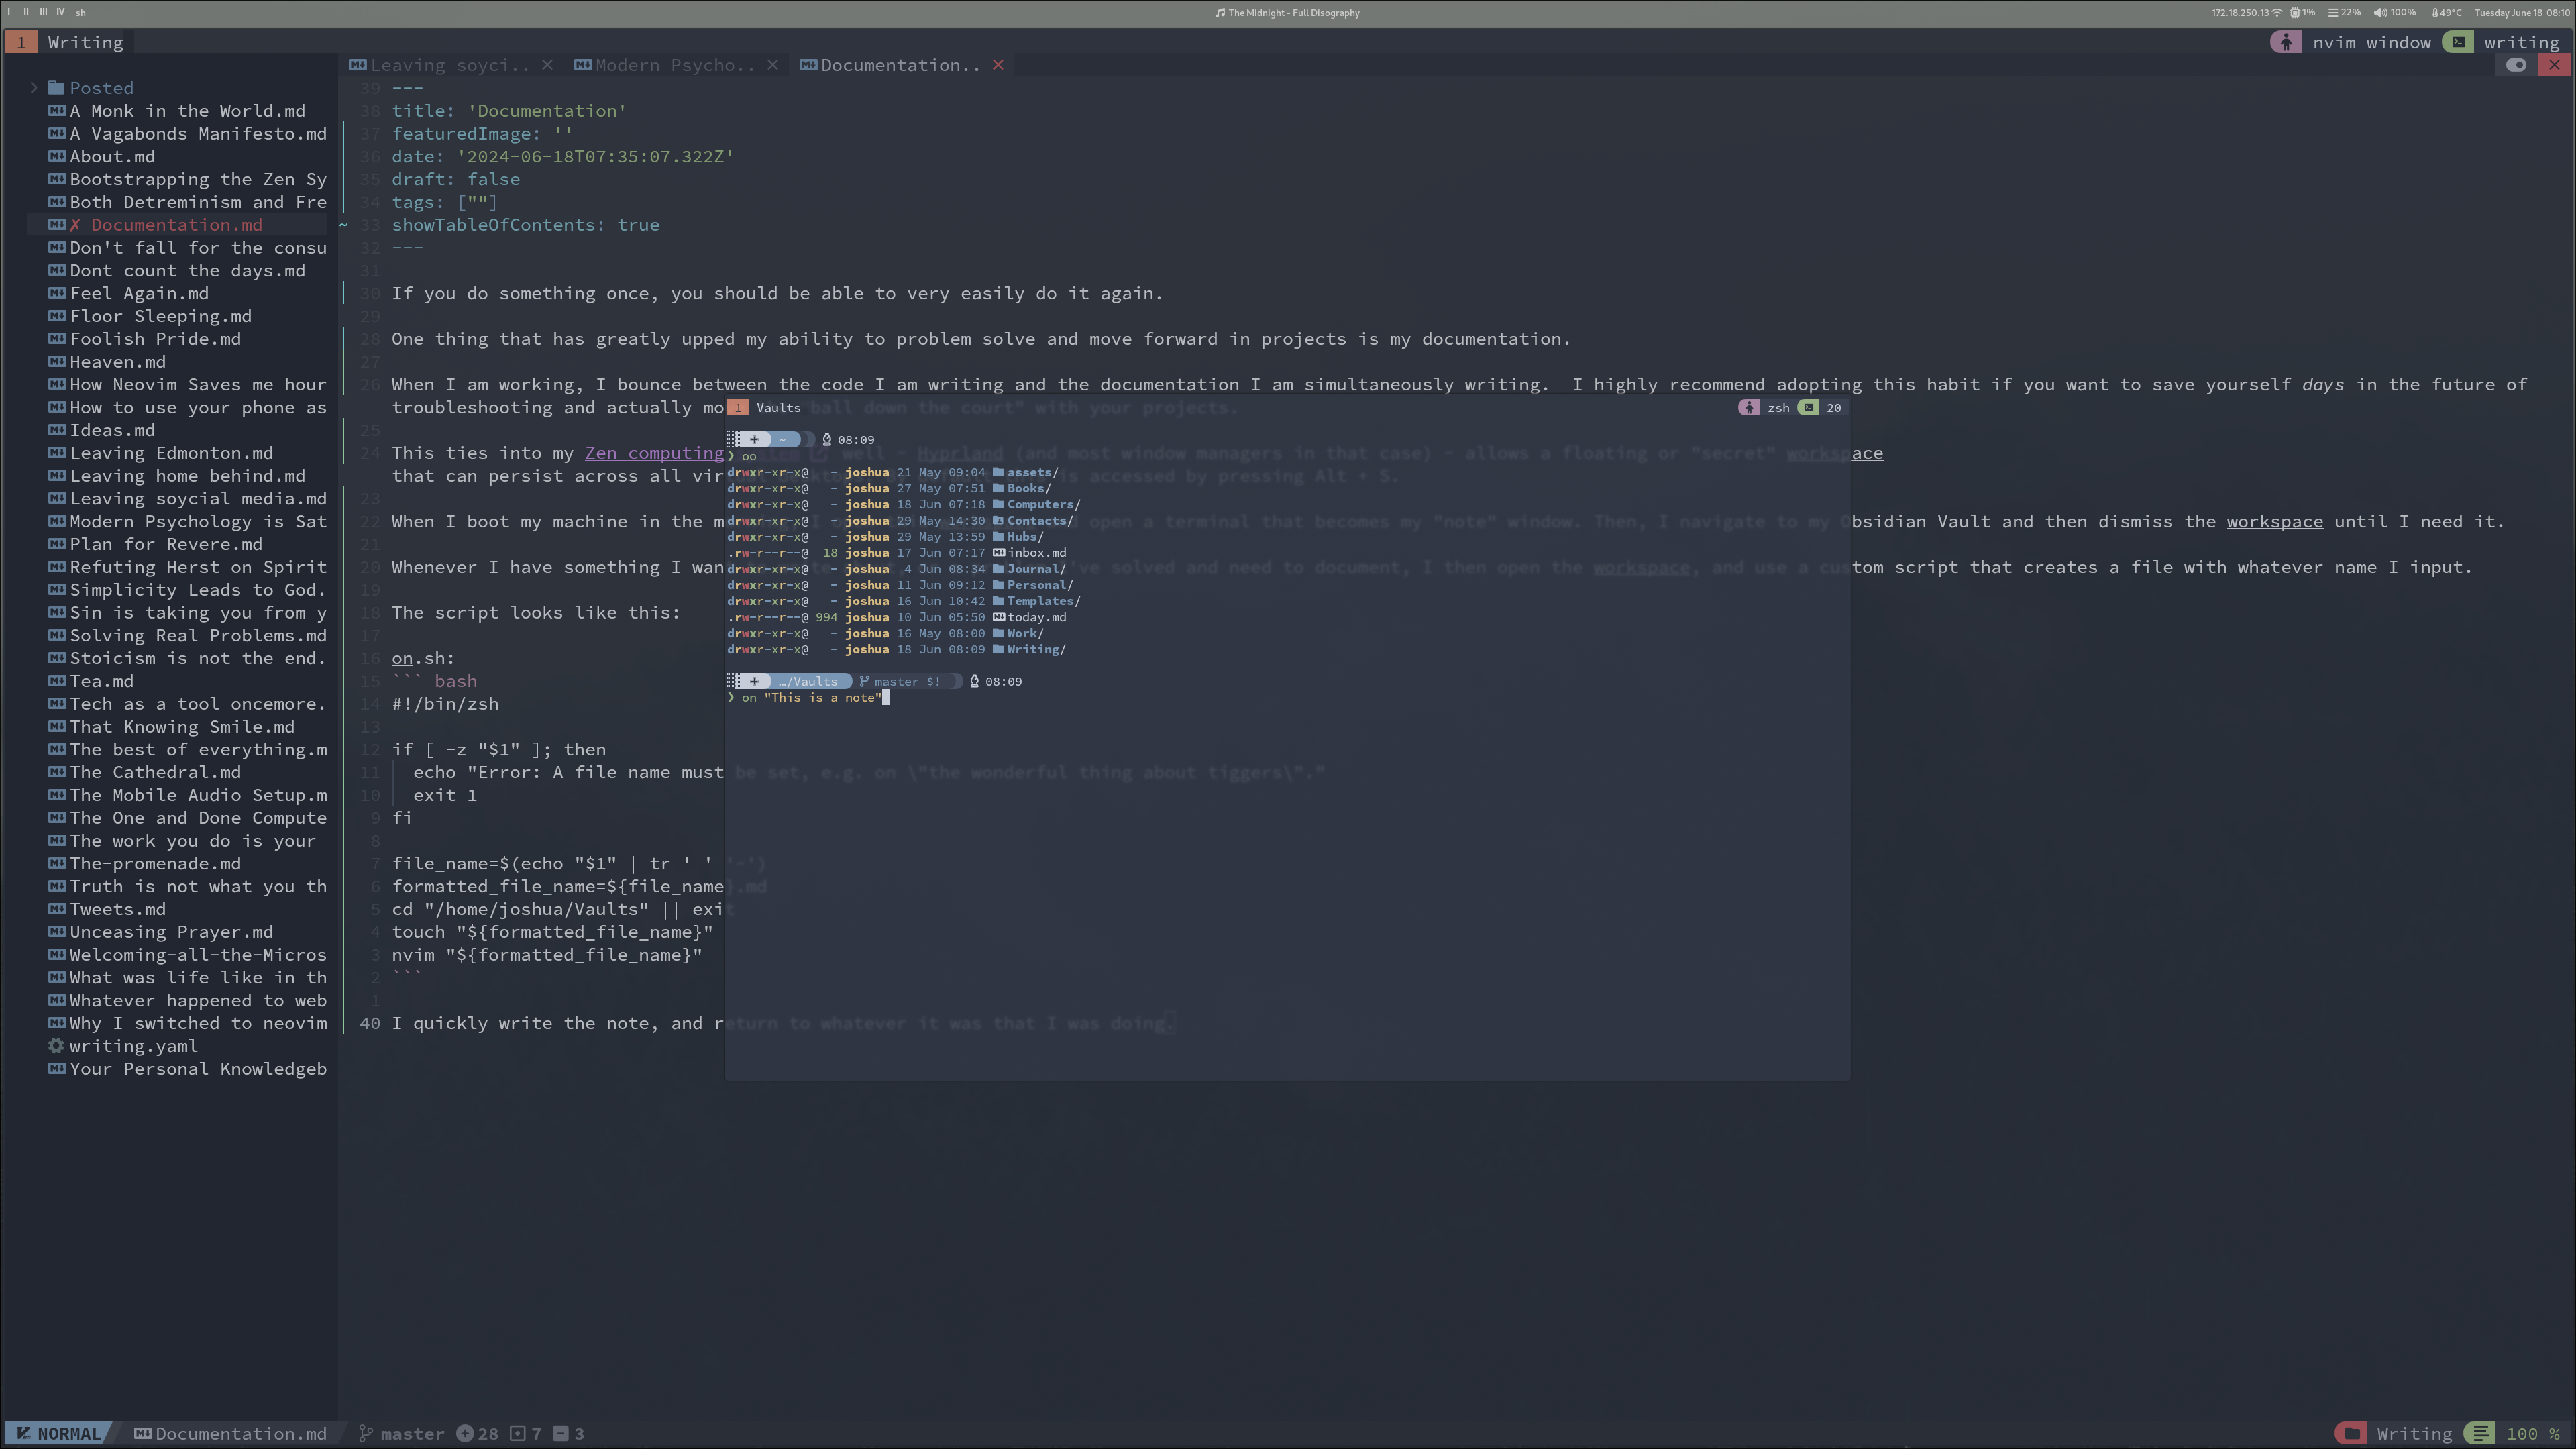Image resolution: width=2576 pixels, height=1449 pixels.
Task: Click the red folder icon beside Writing in statusline
Action: point(2351,1434)
